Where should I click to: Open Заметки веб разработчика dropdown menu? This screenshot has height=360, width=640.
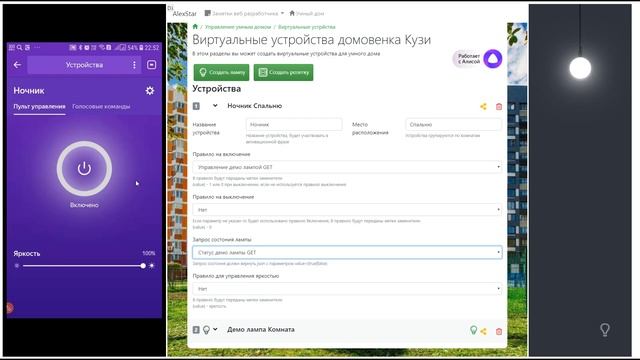(244, 13)
